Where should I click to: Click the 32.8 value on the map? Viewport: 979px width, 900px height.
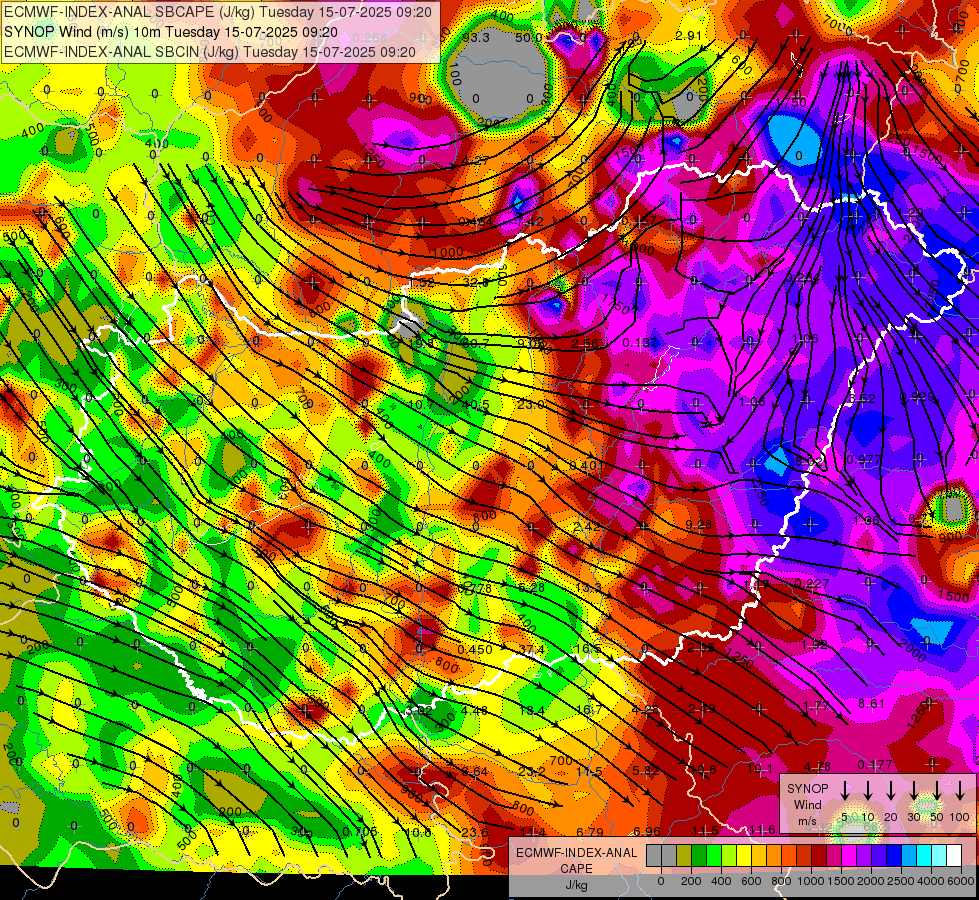(x=476, y=282)
